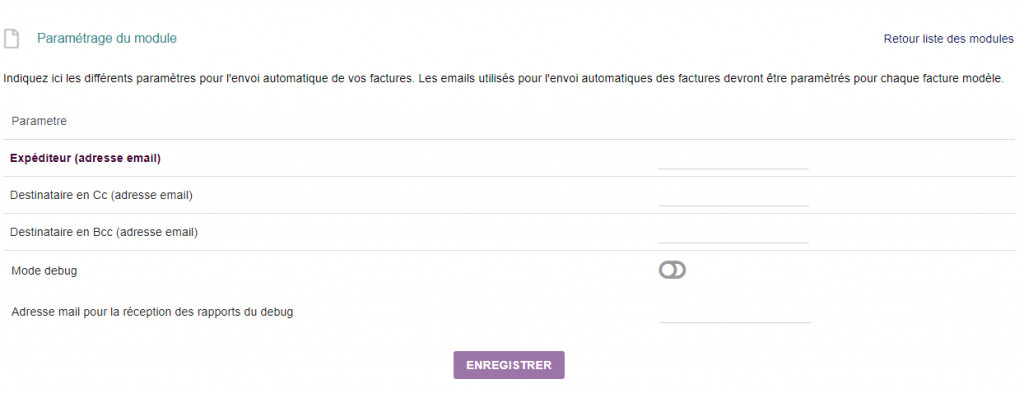Click the Adresse mail pour la réception label
The width and height of the screenshot is (1024, 393).
tap(152, 312)
